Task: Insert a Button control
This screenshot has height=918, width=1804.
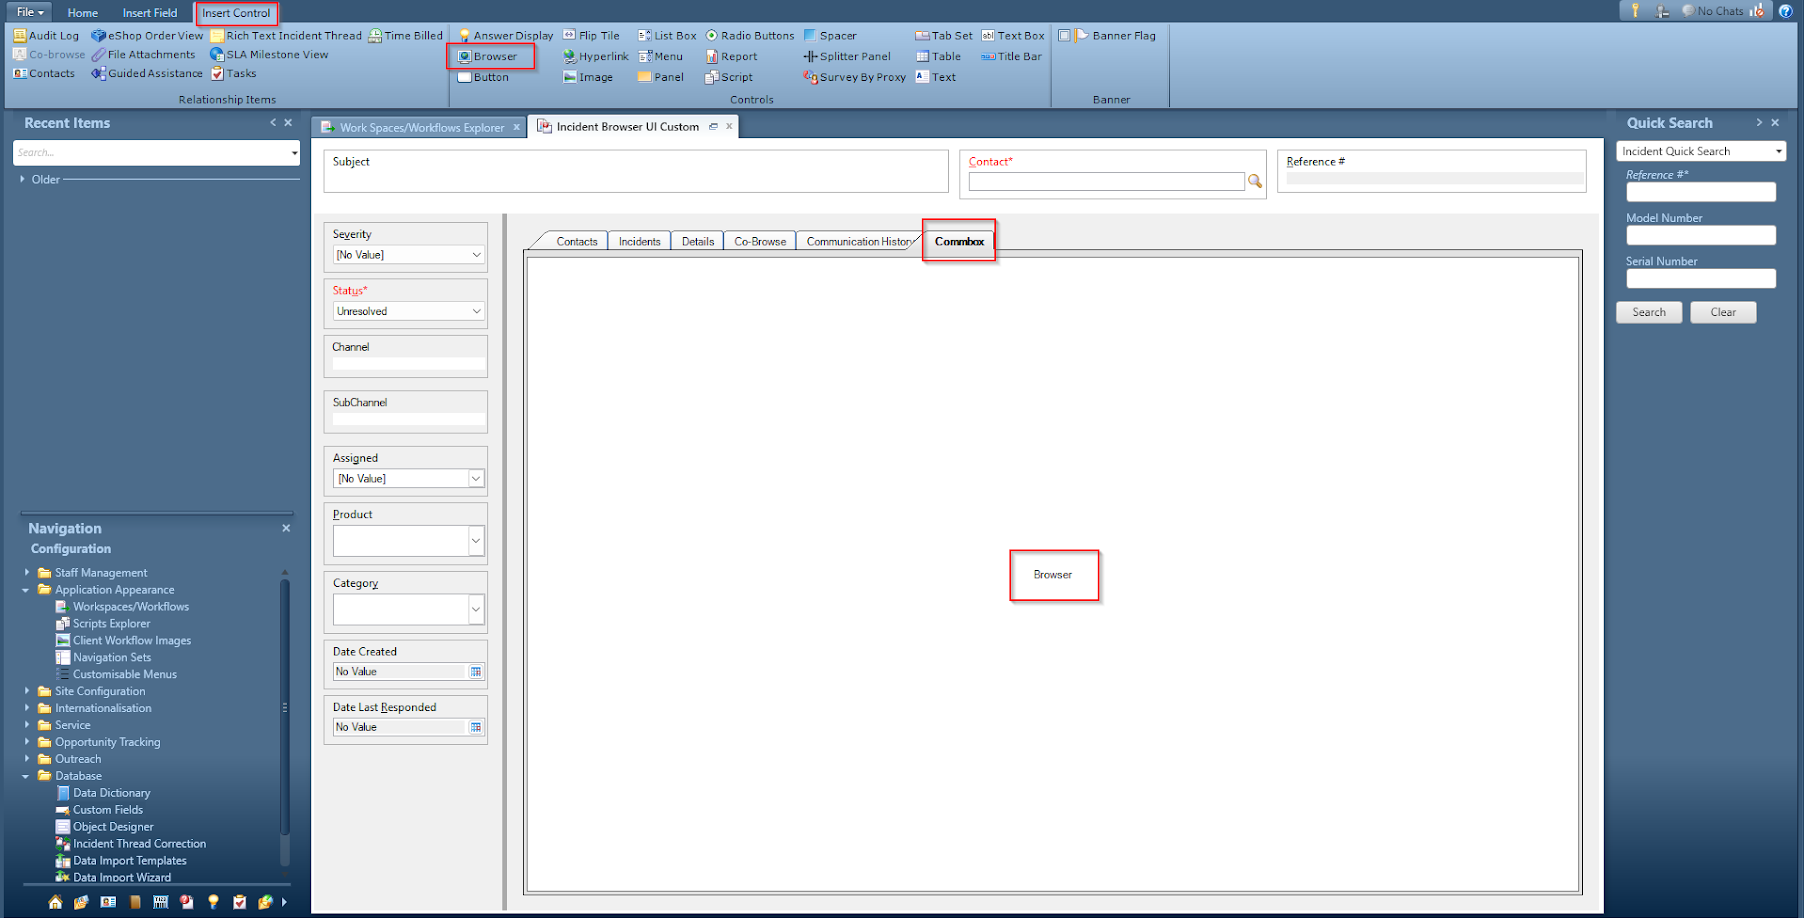Action: pos(483,77)
